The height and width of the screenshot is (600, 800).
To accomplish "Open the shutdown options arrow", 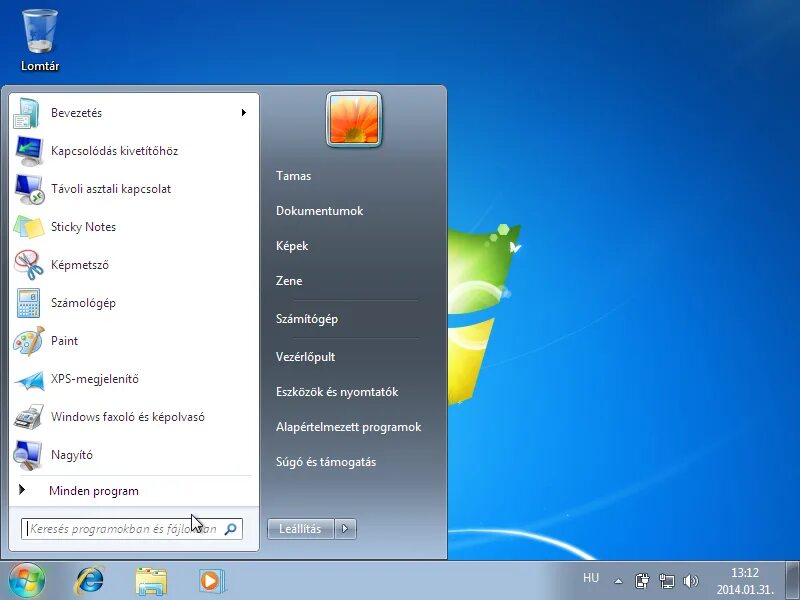I will [345, 529].
